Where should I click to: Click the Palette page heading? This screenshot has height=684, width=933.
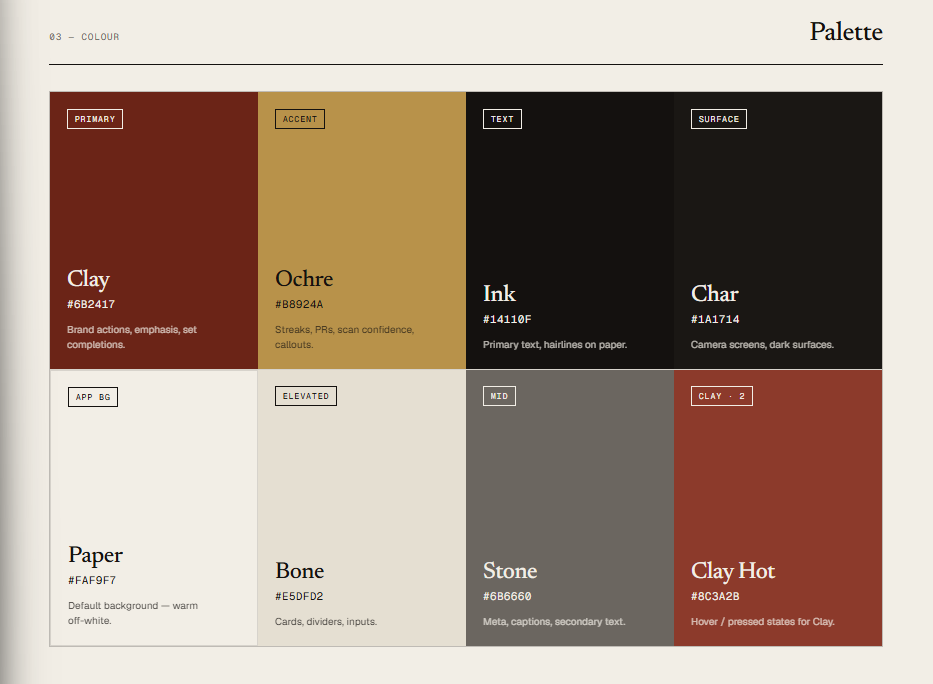pyautogui.click(x=846, y=32)
